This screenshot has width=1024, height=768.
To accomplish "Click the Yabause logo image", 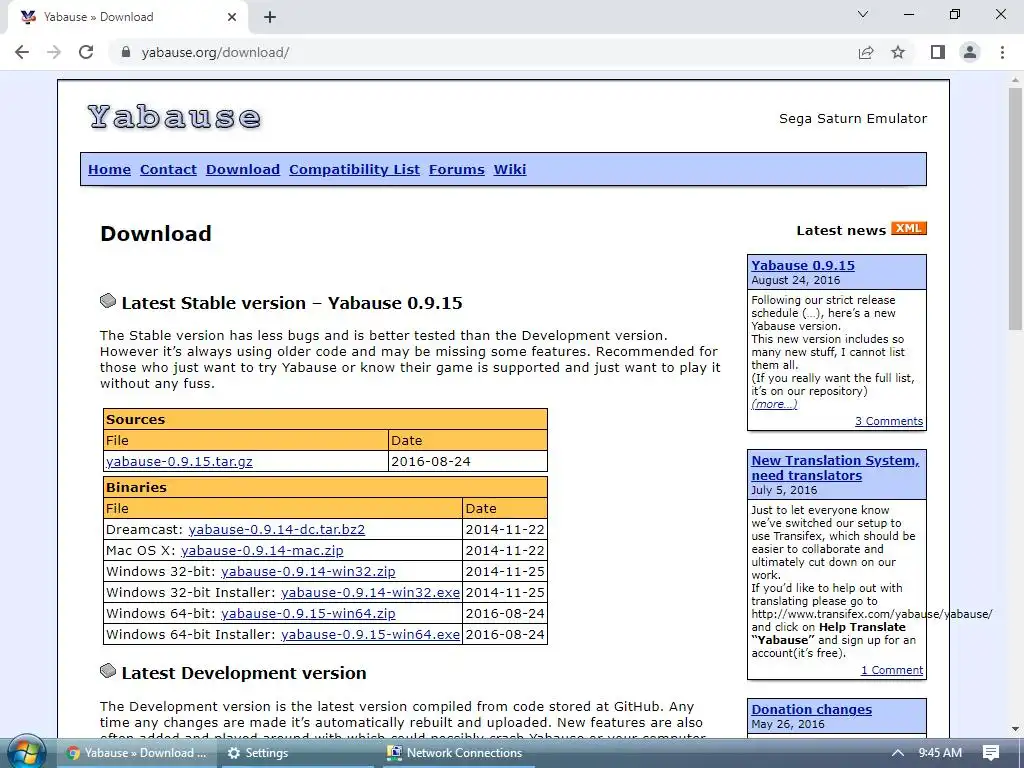I will (x=174, y=118).
